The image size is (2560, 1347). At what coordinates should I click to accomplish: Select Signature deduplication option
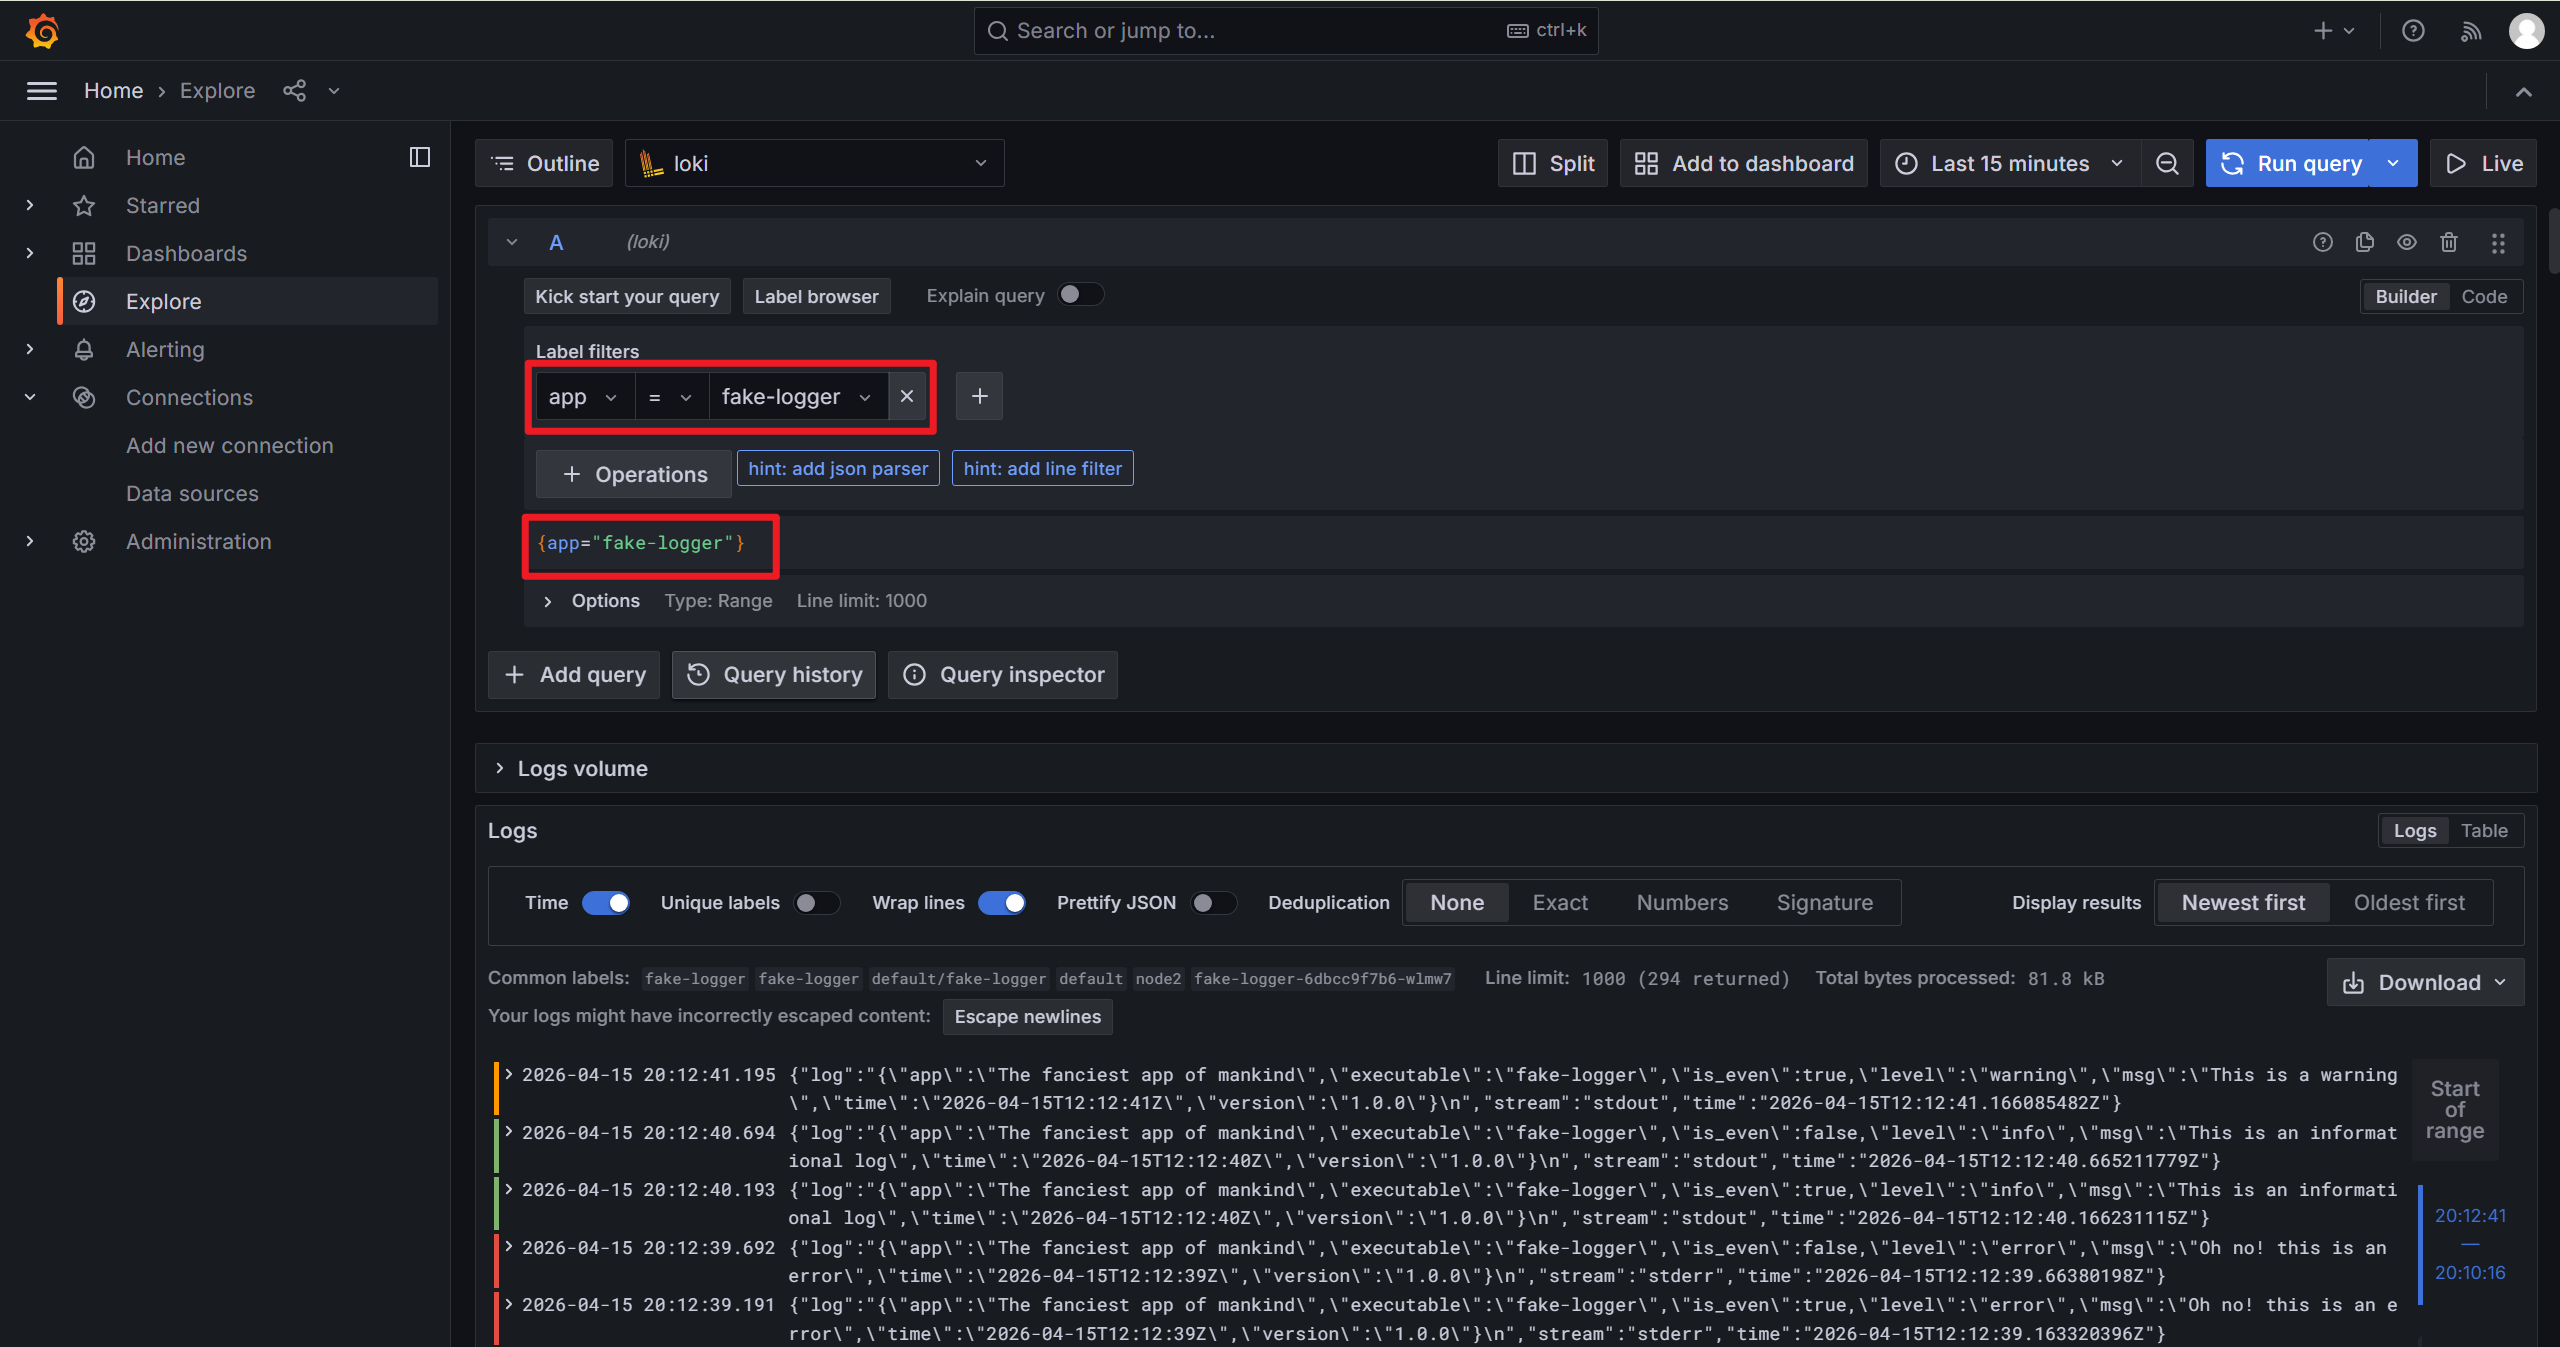point(1825,903)
